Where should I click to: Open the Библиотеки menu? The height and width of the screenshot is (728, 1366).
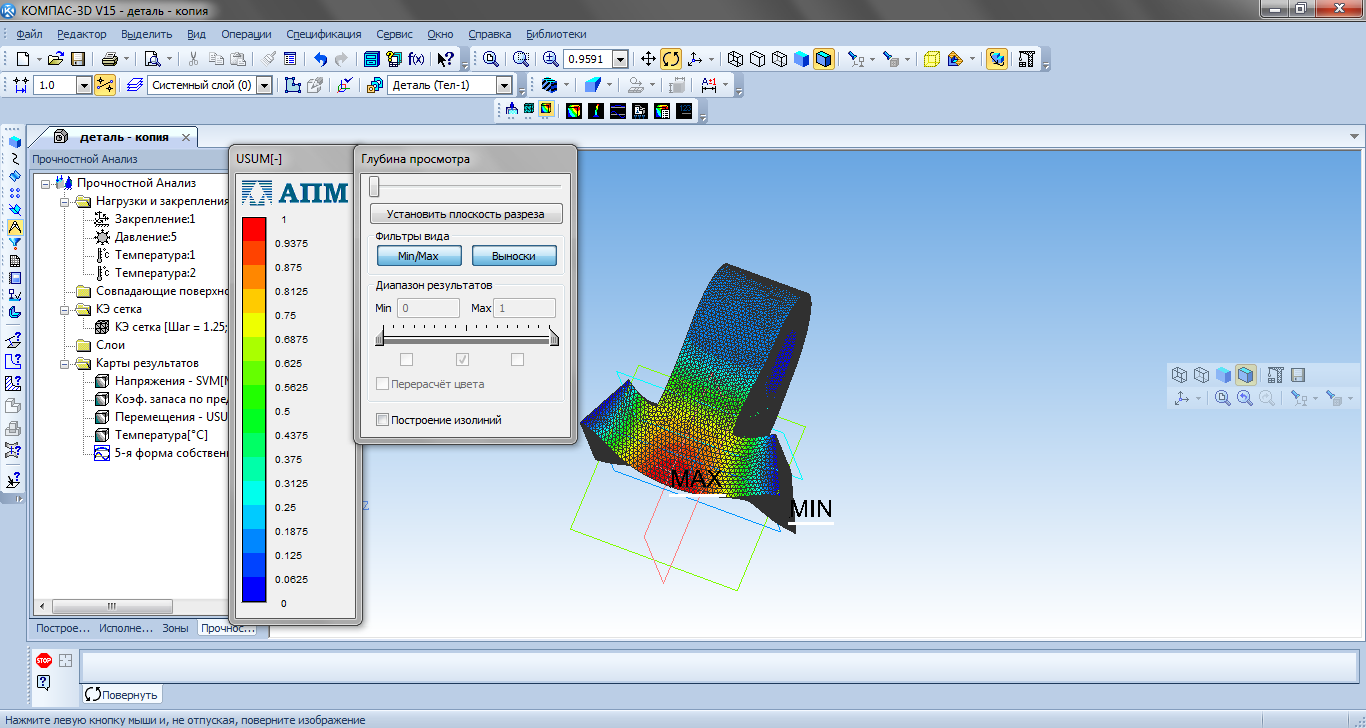pyautogui.click(x=557, y=34)
